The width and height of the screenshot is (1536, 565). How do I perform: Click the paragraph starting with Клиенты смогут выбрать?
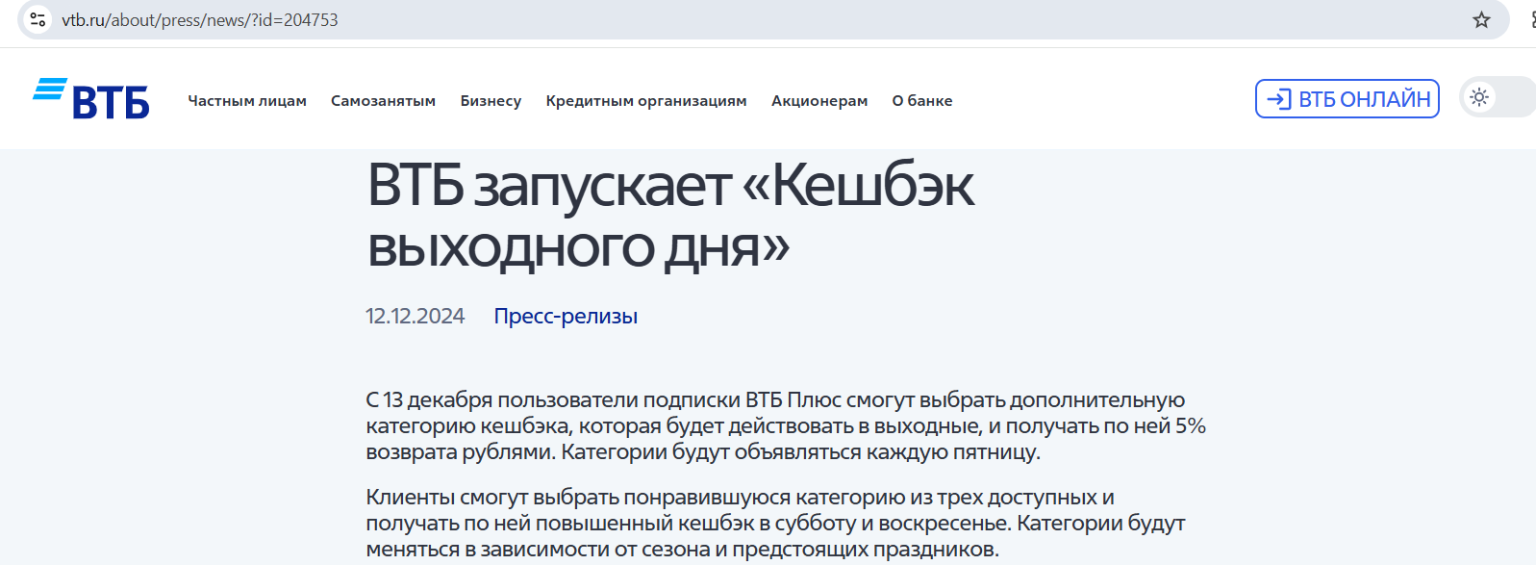[775, 524]
